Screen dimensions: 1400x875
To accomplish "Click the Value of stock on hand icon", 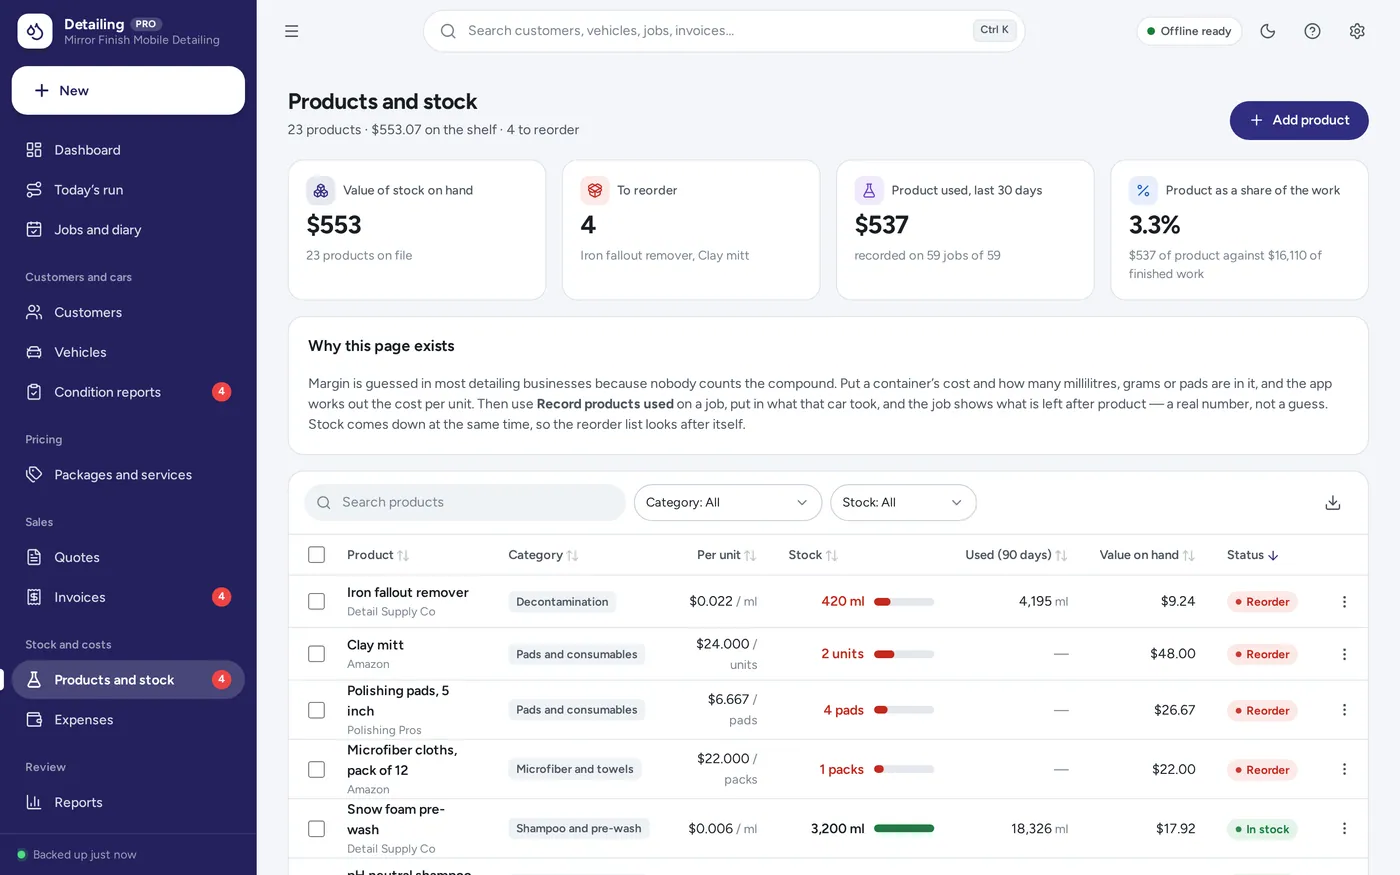I will pyautogui.click(x=321, y=190).
